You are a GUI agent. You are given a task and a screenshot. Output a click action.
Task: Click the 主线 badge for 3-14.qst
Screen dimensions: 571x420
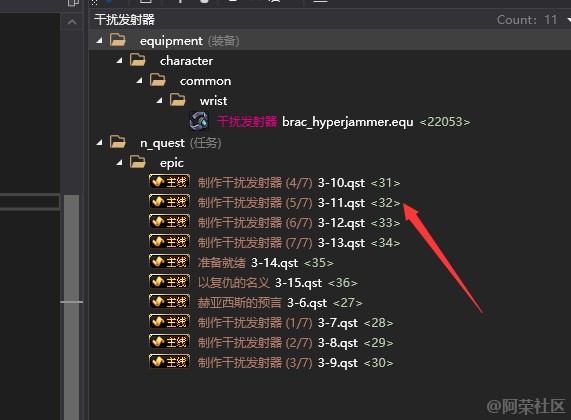[169, 262]
